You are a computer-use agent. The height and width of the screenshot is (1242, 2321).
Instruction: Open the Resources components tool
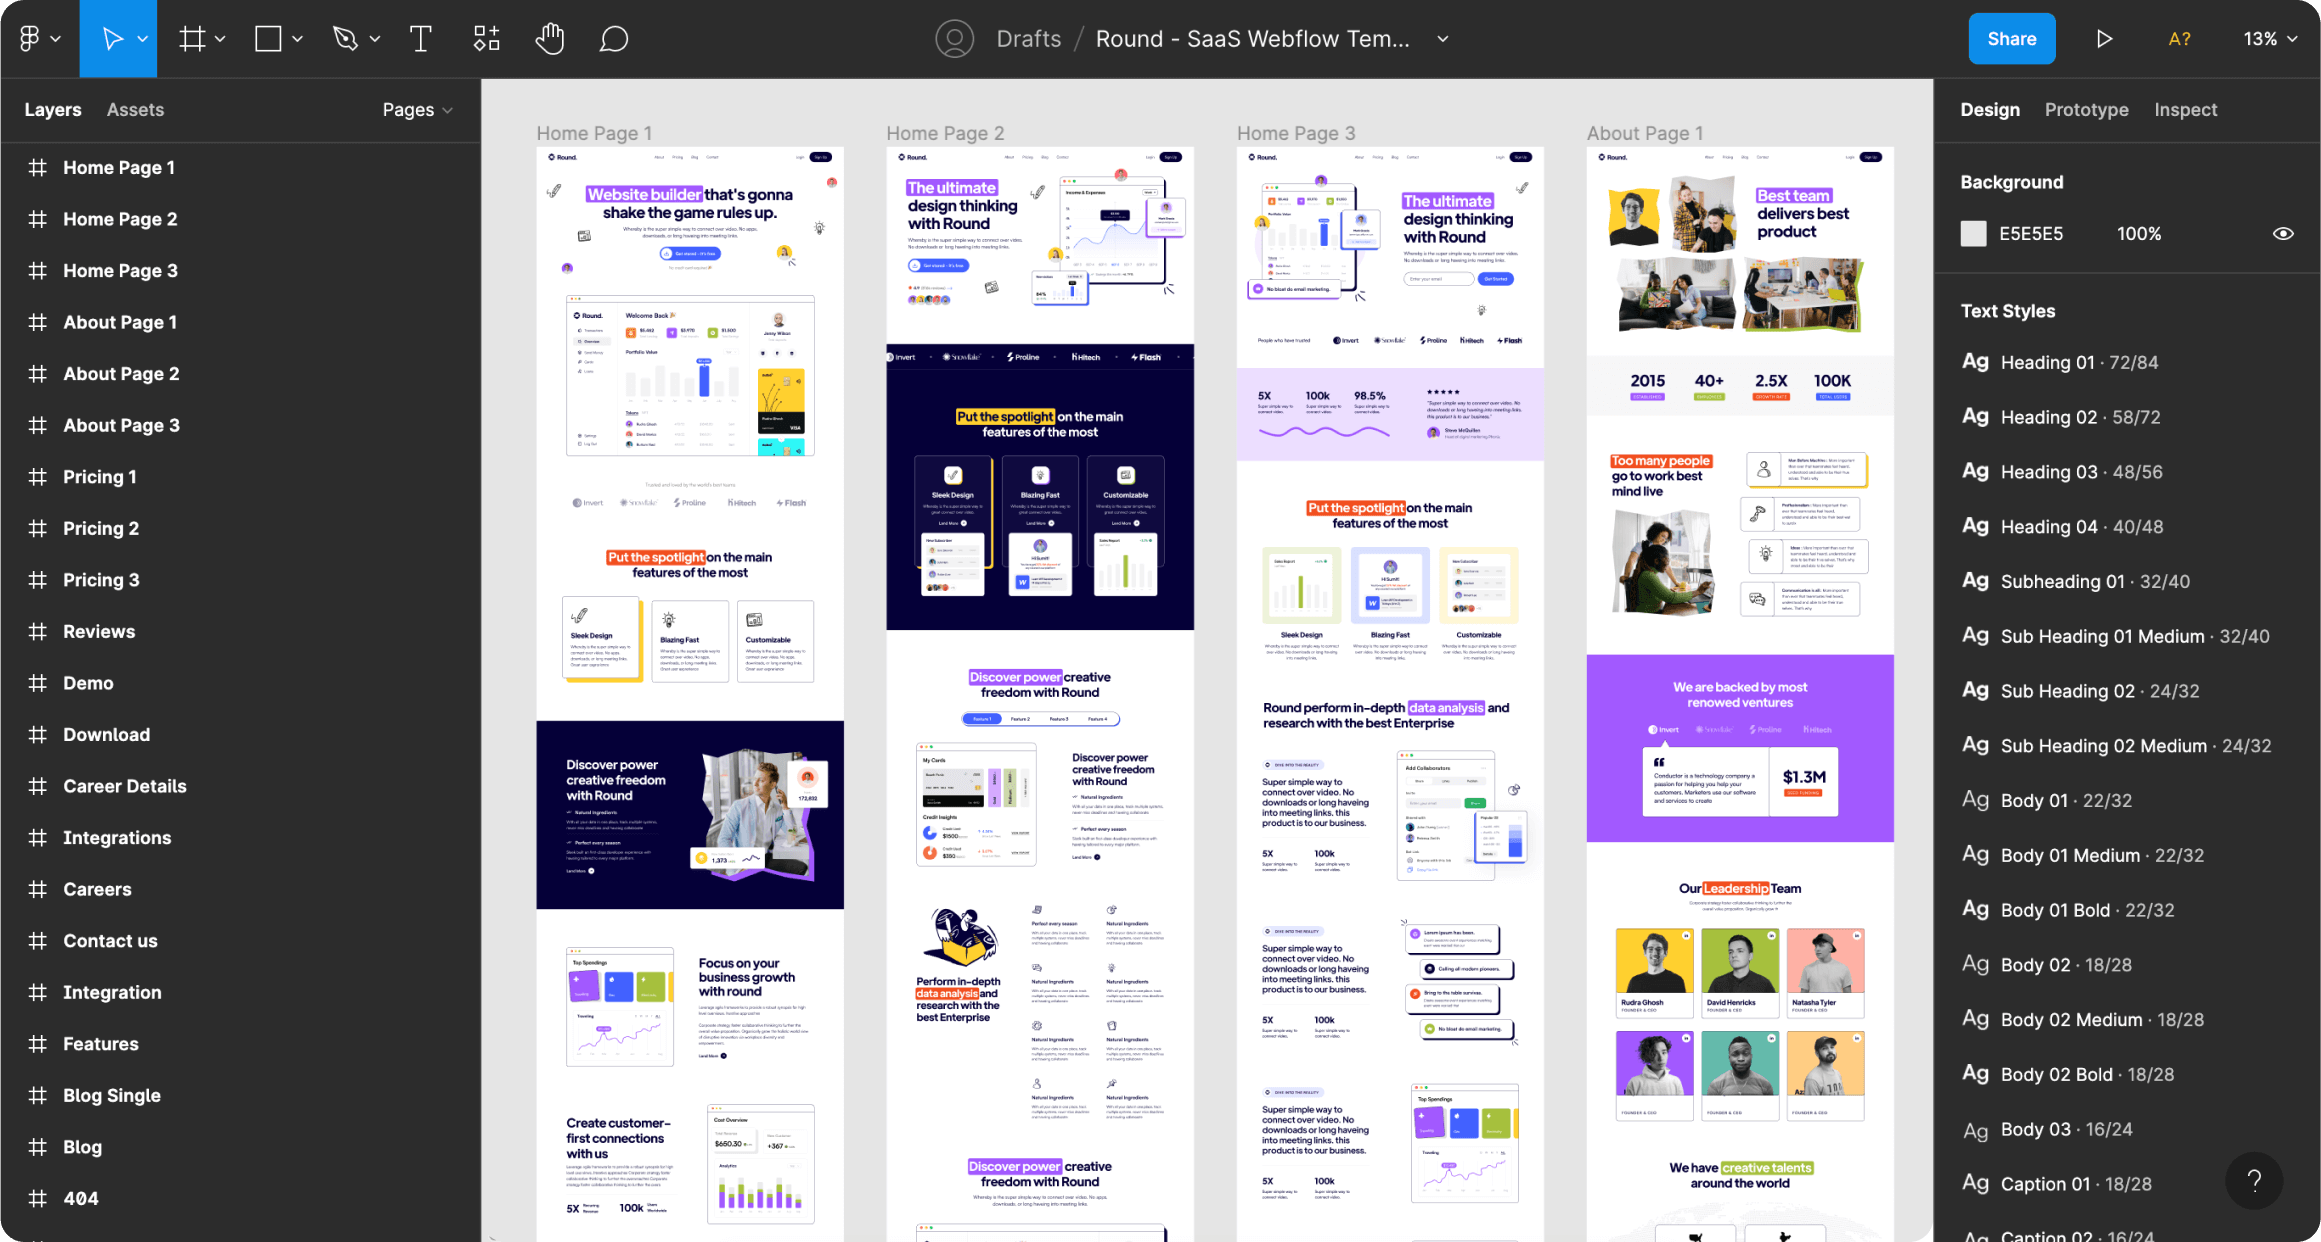coord(486,39)
